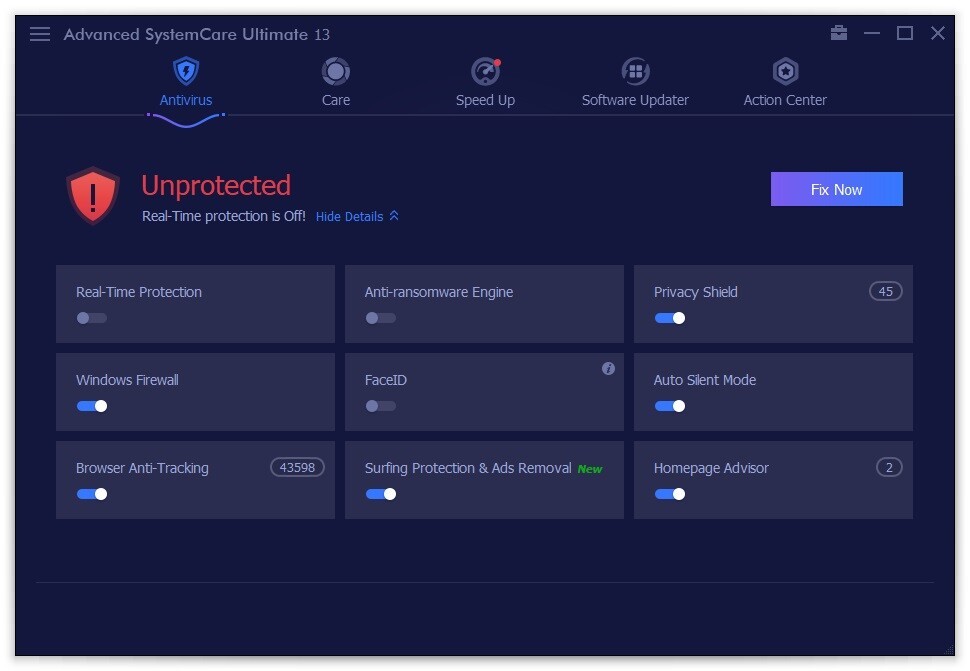Maximize the Advanced SystemCare window
970x671 pixels.
click(905, 33)
